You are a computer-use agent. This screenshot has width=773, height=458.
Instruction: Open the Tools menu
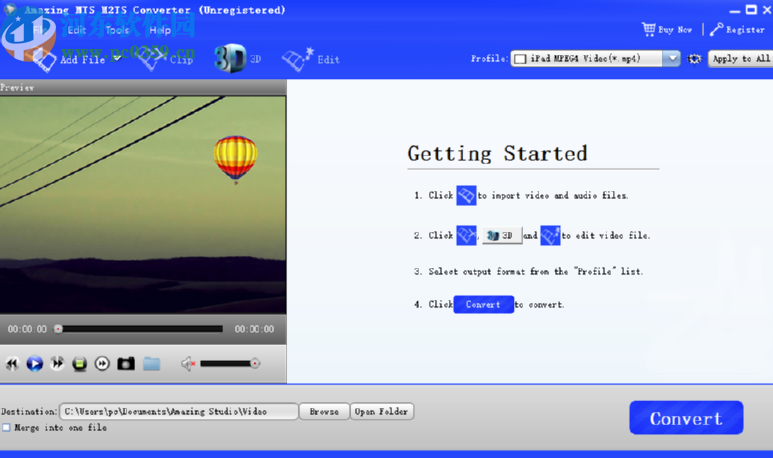(x=117, y=30)
